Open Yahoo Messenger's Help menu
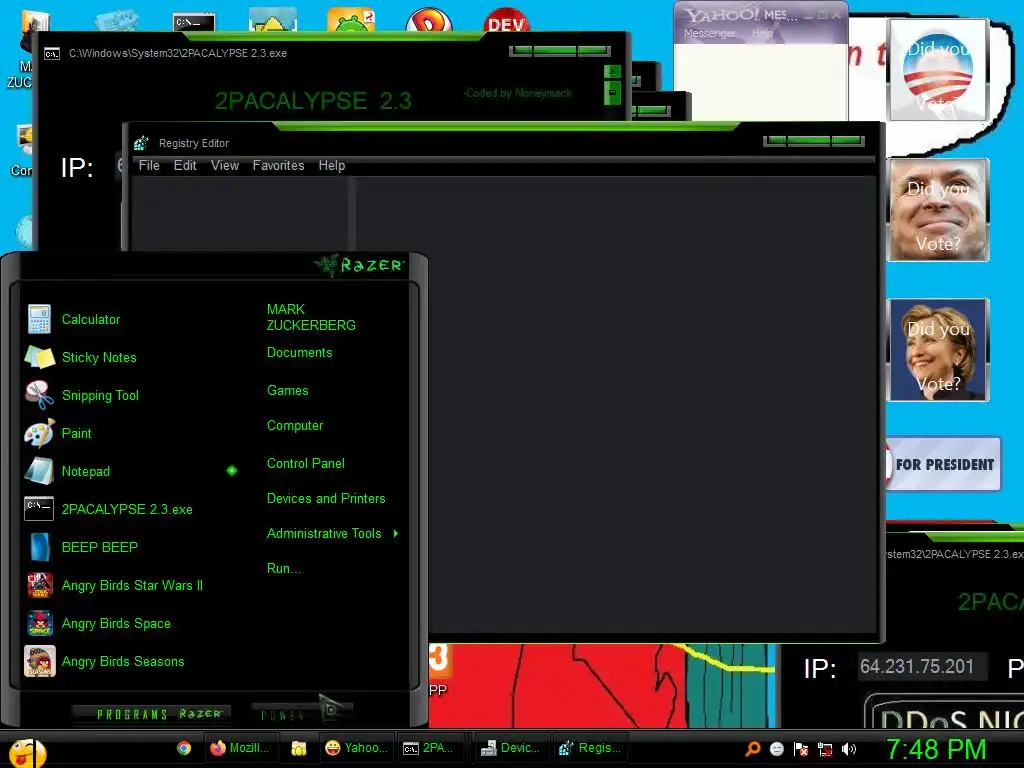Image resolution: width=1024 pixels, height=768 pixels. pos(762,33)
